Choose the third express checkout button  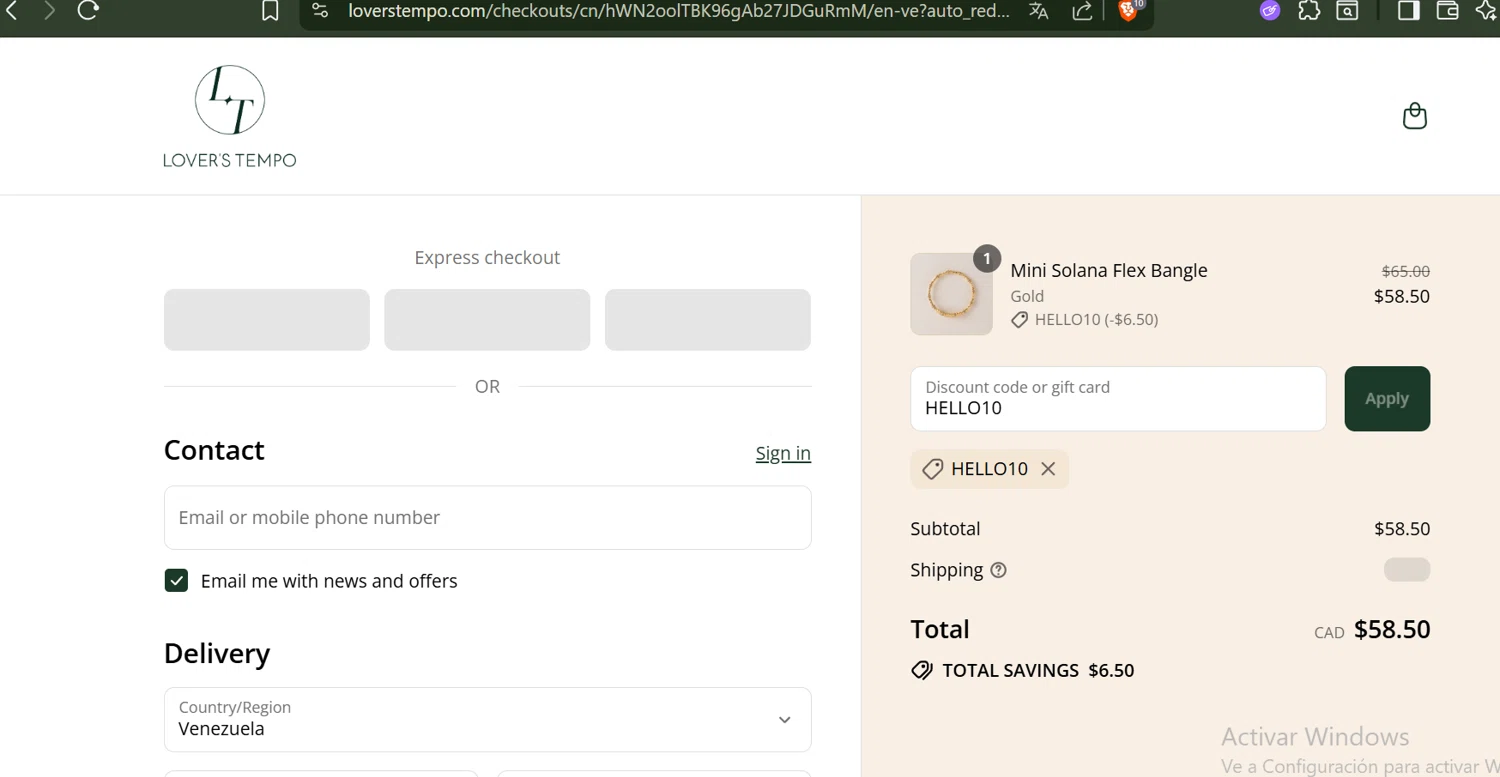pos(708,320)
